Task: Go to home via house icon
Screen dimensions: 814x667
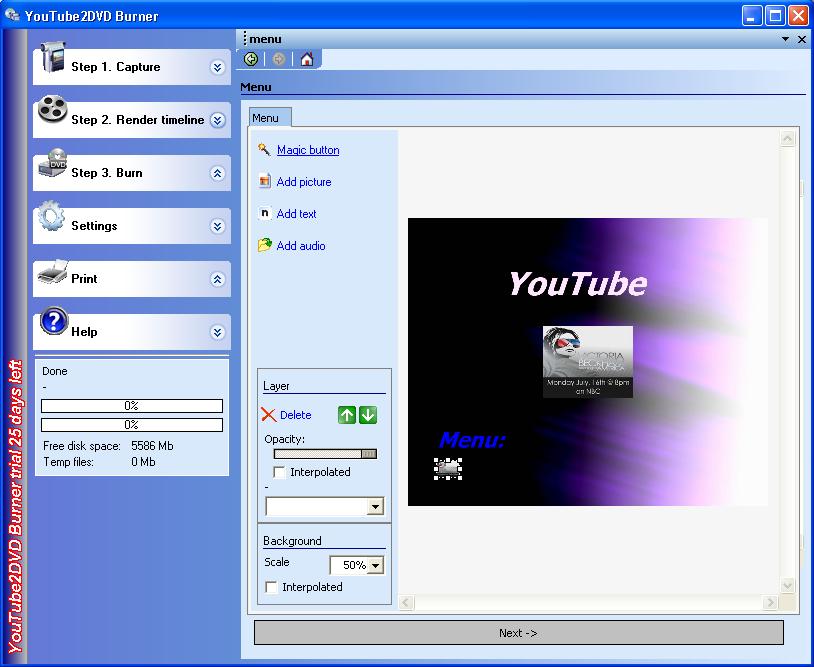Action: (307, 59)
